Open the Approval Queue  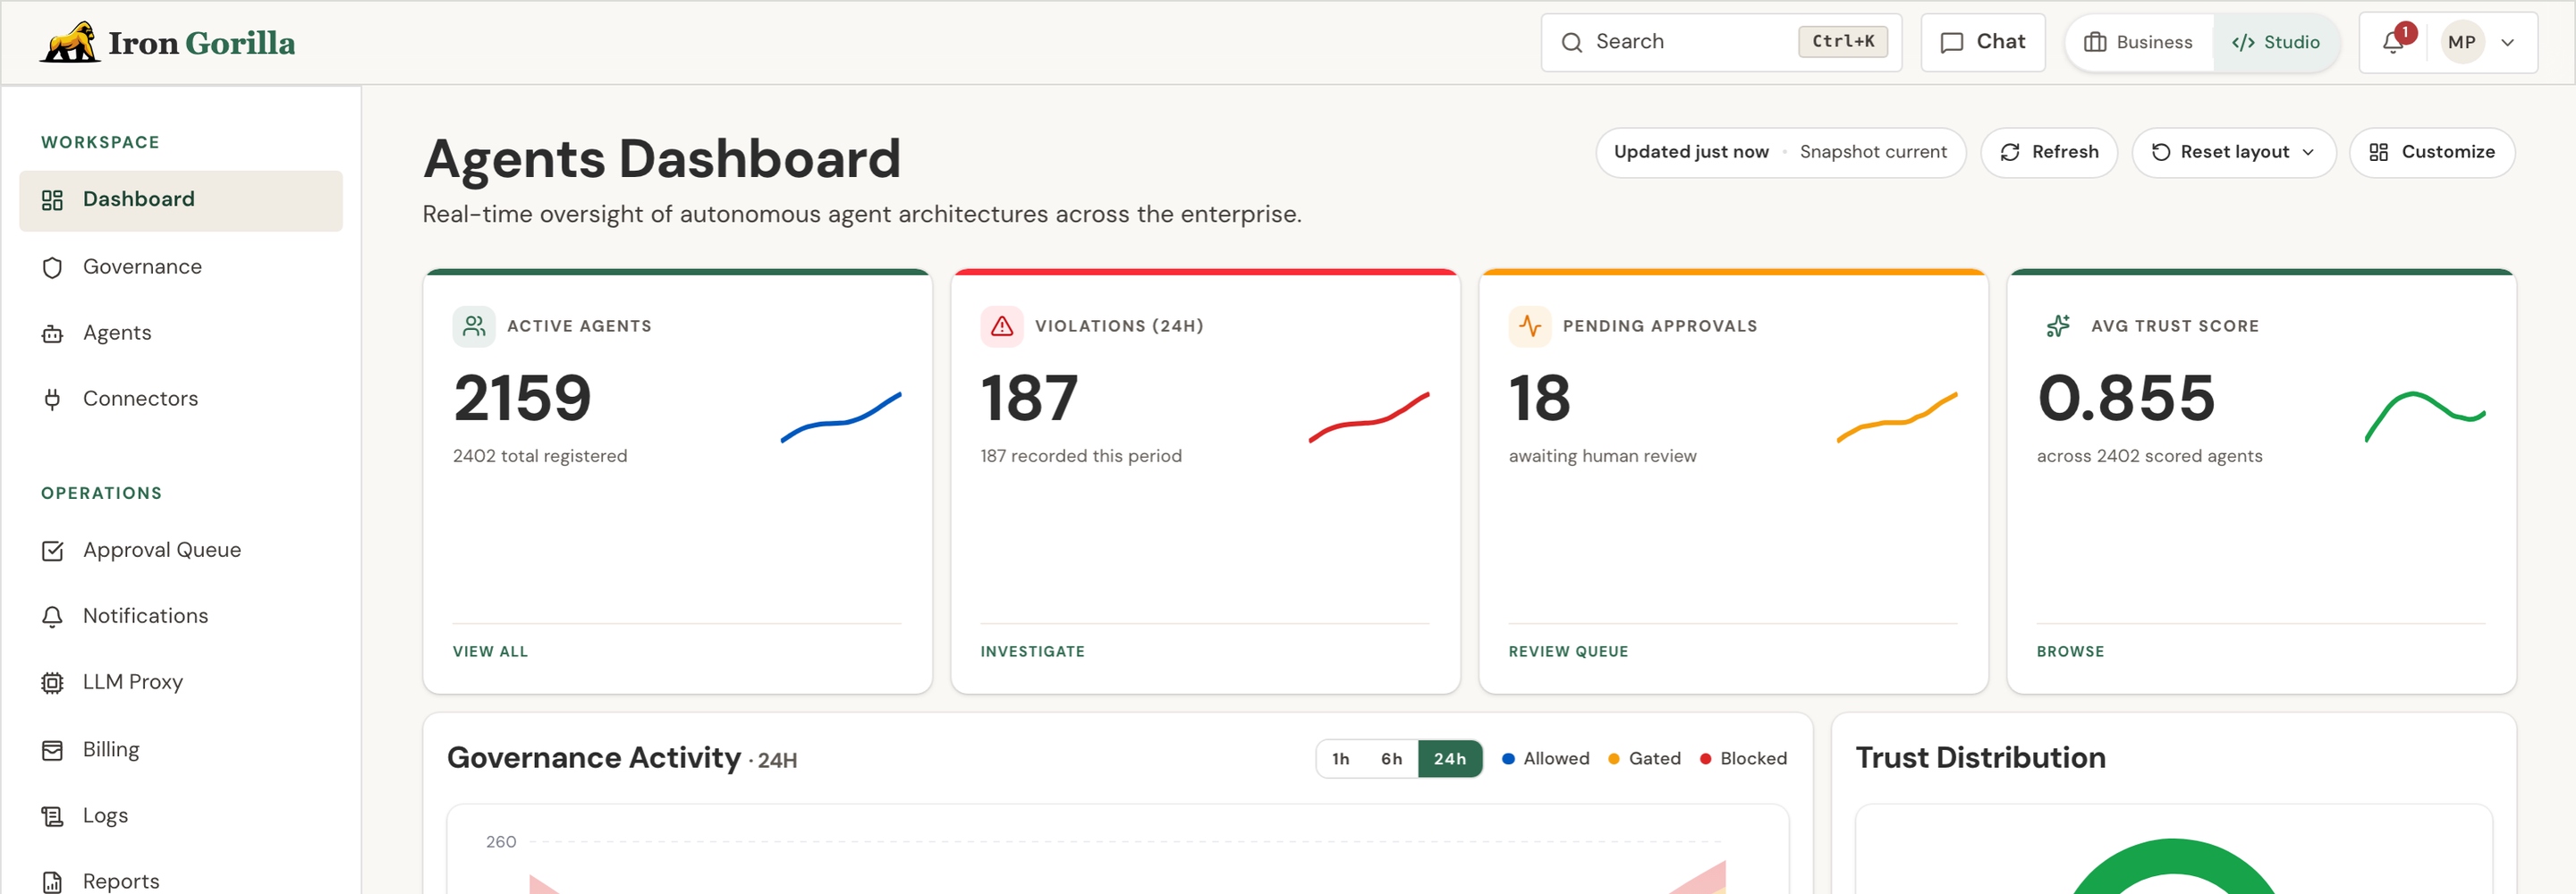[181, 550]
